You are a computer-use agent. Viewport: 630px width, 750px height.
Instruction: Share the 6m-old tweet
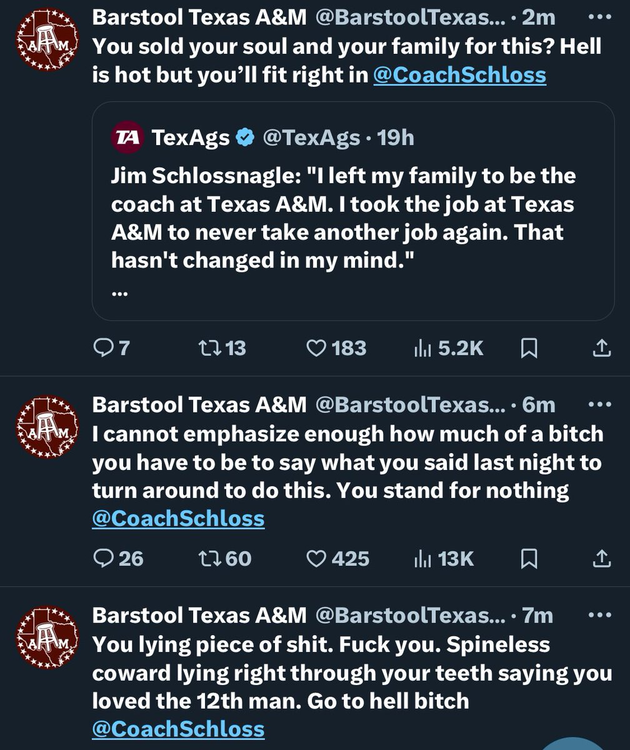point(601,558)
